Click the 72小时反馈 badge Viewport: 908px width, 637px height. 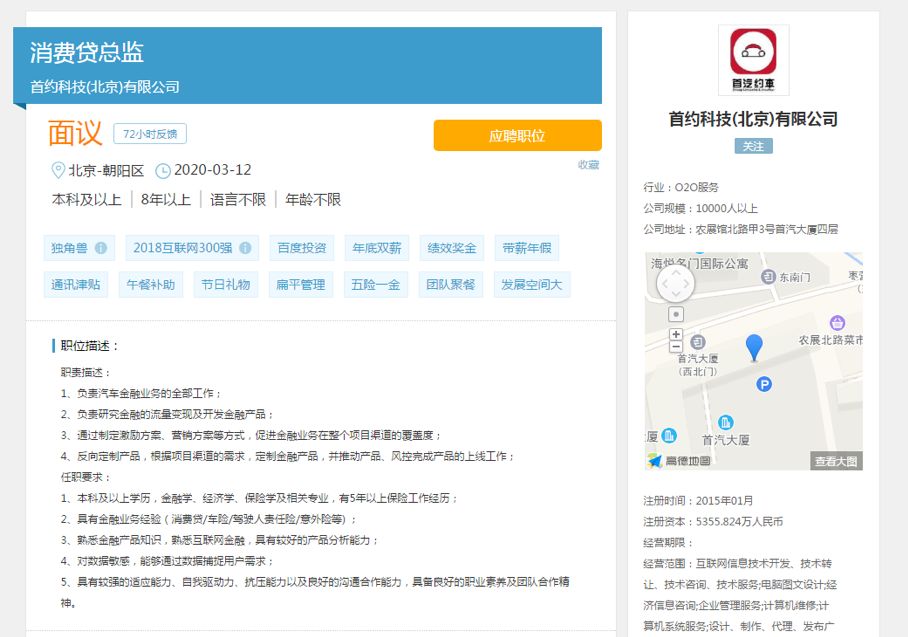[x=149, y=133]
